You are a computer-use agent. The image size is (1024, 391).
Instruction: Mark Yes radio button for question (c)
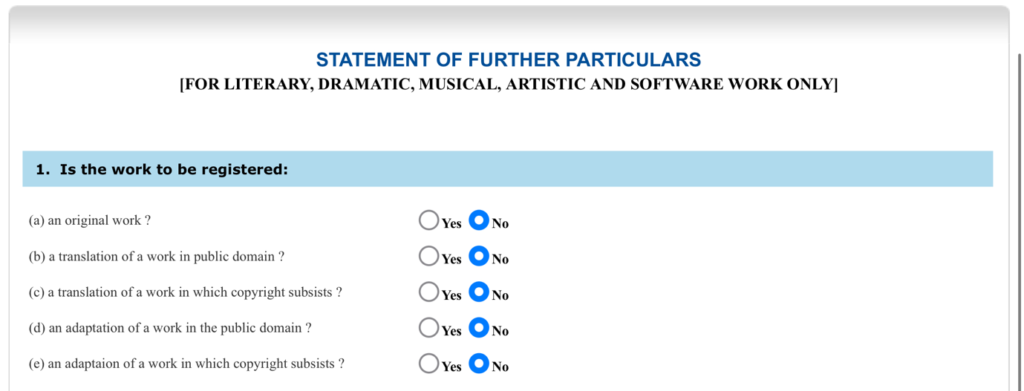click(x=428, y=292)
